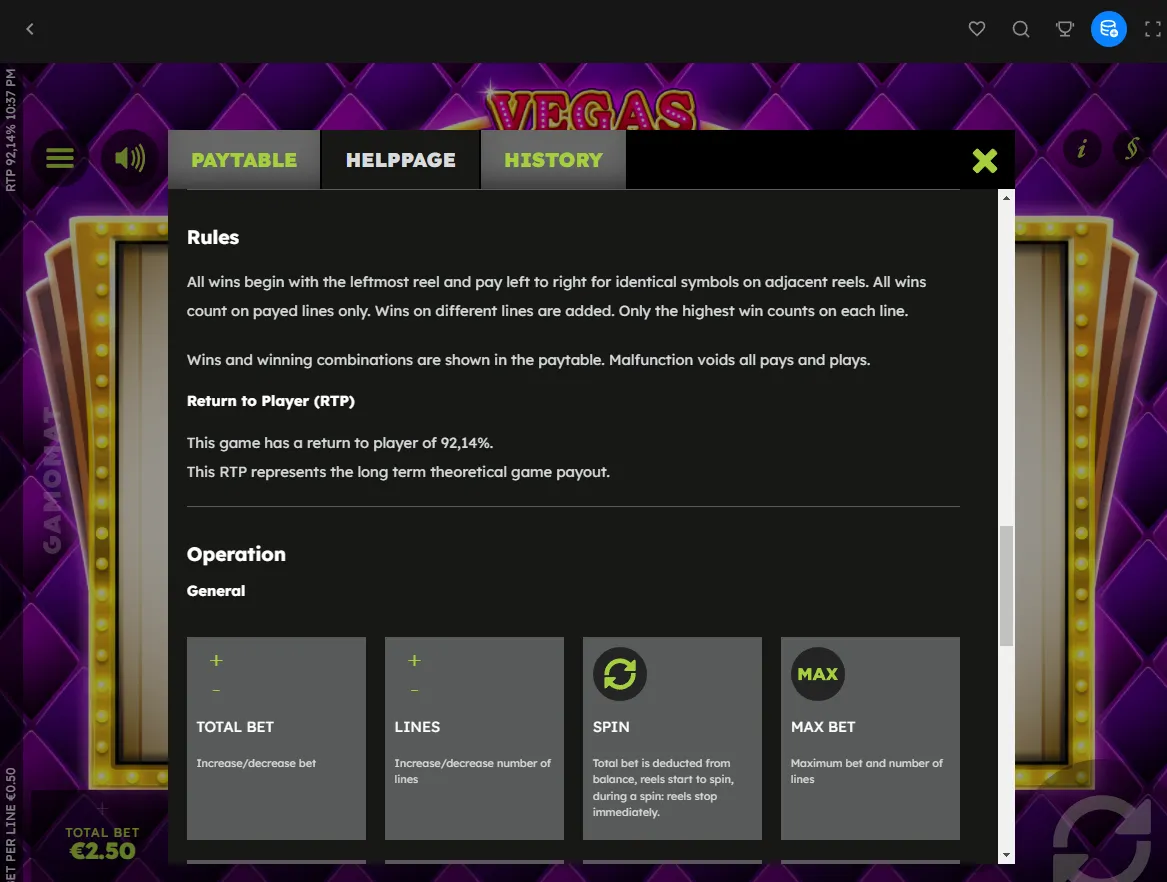
Task: Click the 'SPIN' card title
Action: (x=611, y=727)
